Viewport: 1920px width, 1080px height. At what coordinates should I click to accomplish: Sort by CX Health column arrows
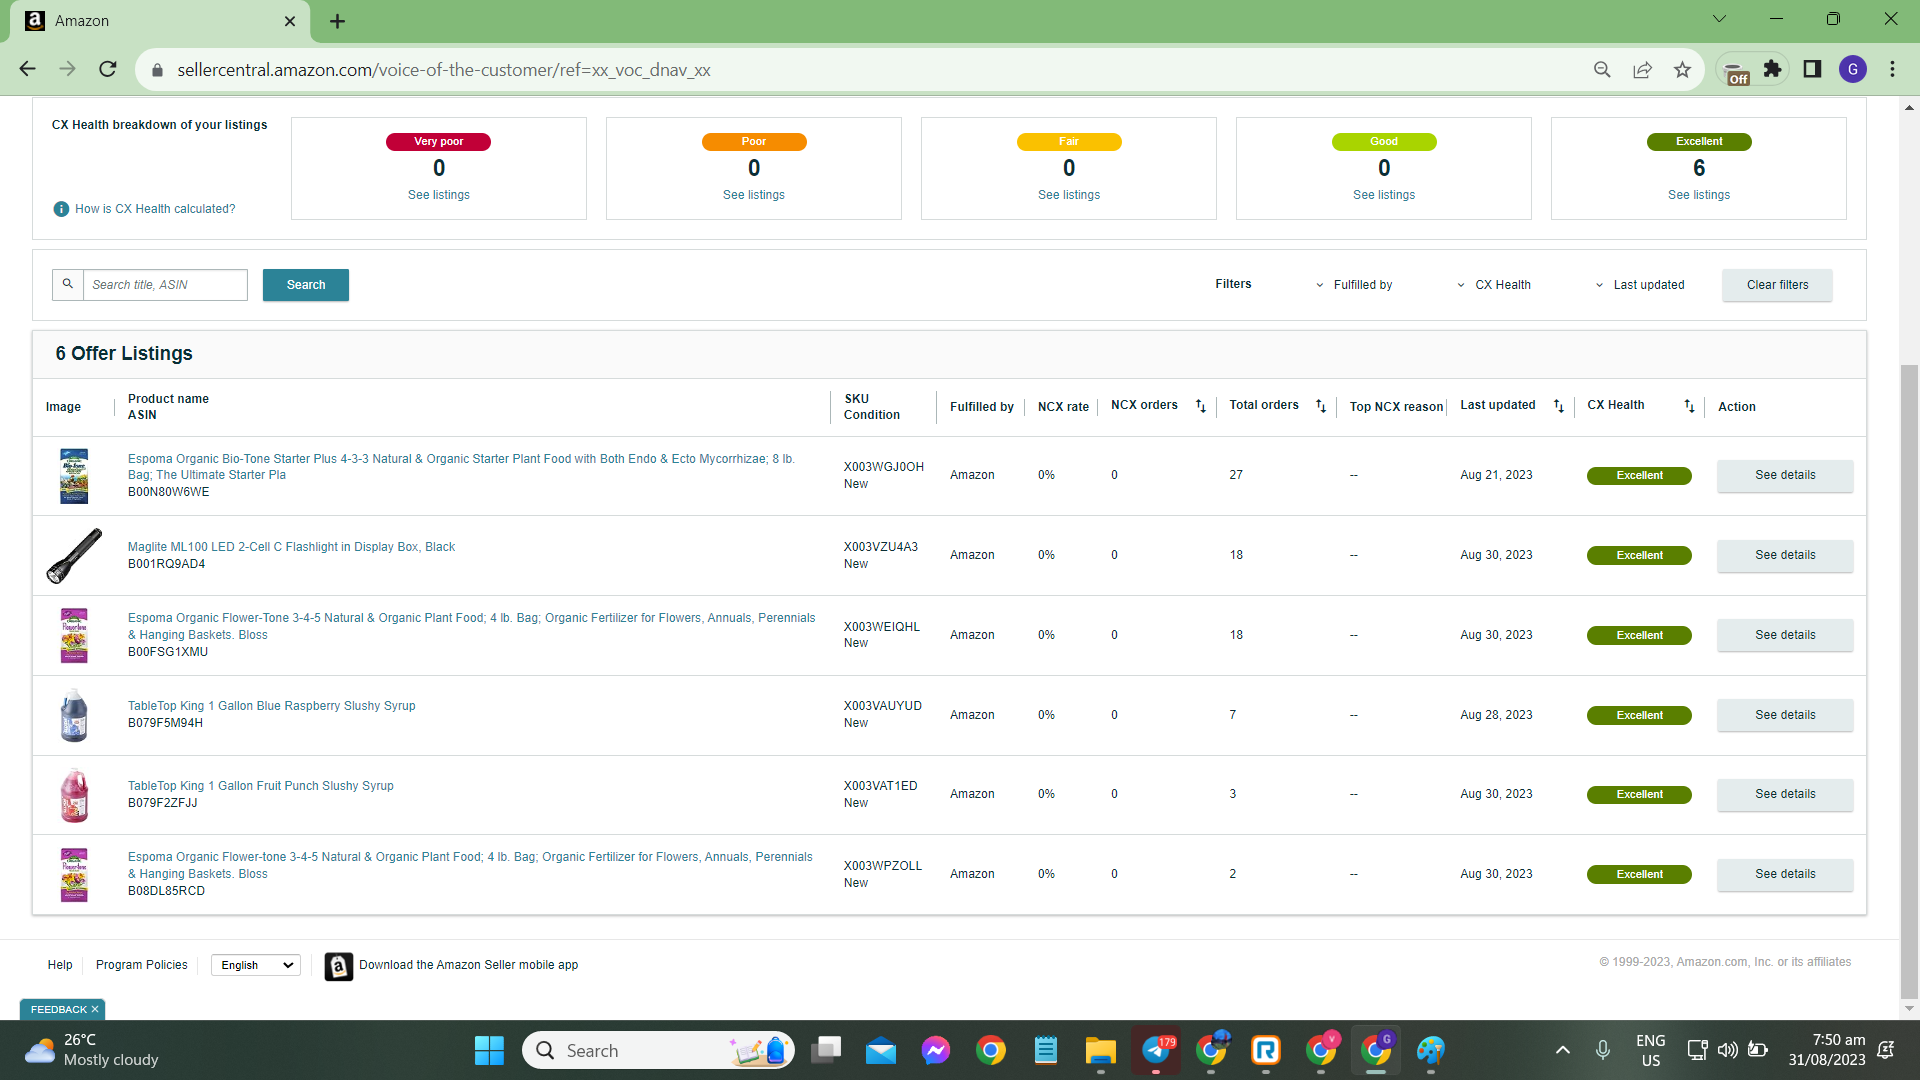tap(1689, 406)
